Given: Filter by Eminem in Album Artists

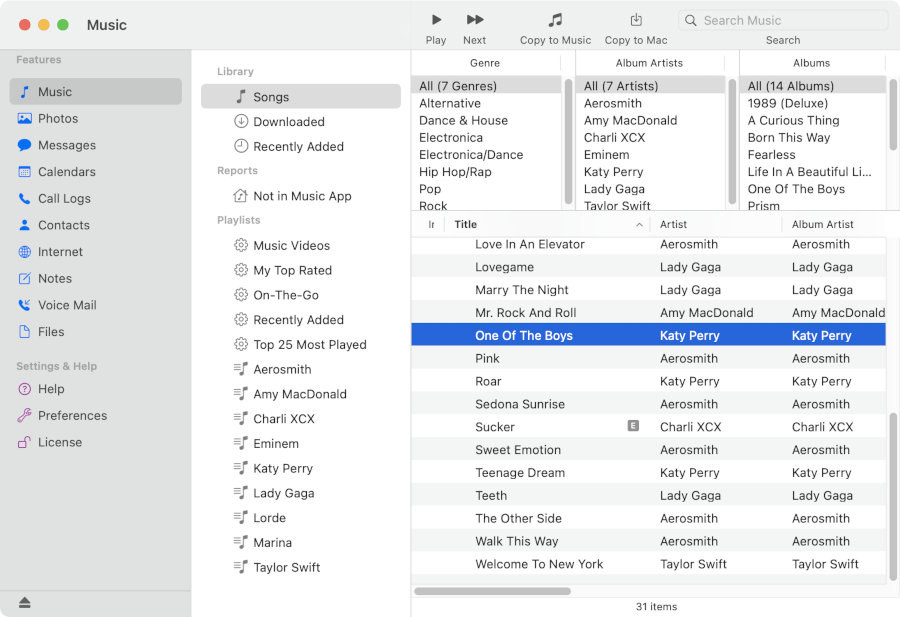Looking at the screenshot, I should [x=650, y=155].
